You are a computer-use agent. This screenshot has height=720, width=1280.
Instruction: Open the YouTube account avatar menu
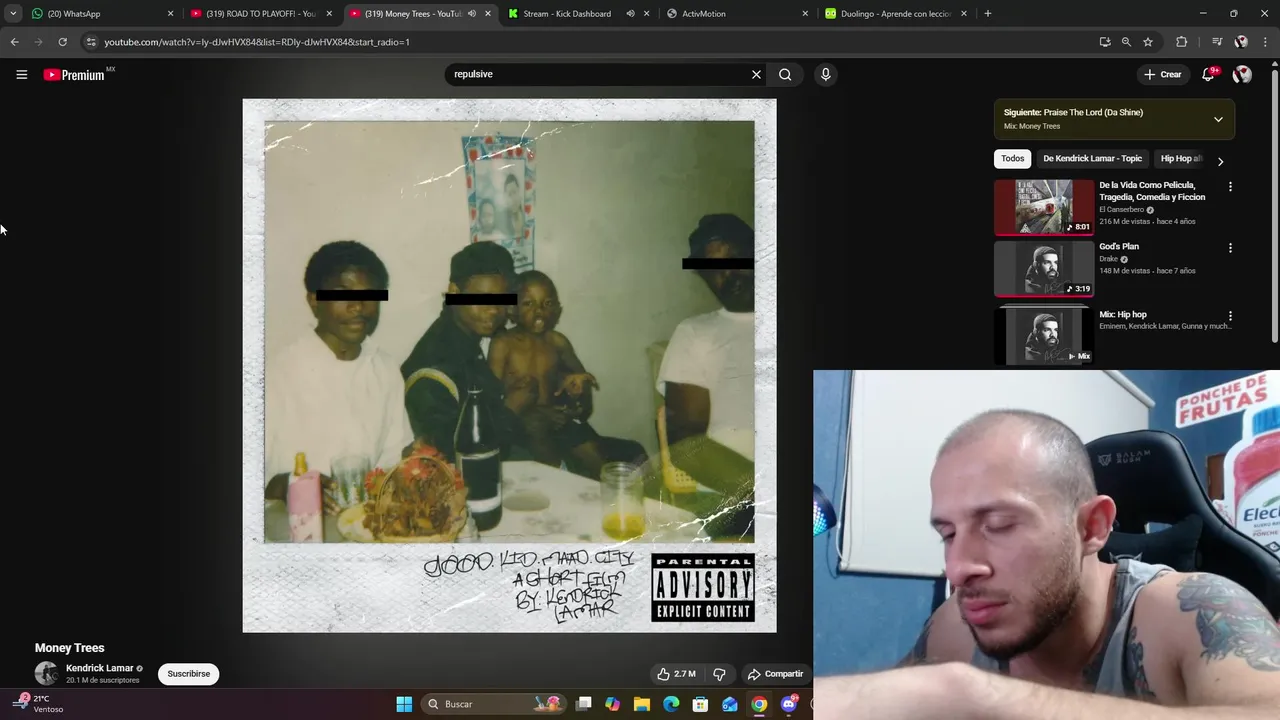[x=1242, y=74]
